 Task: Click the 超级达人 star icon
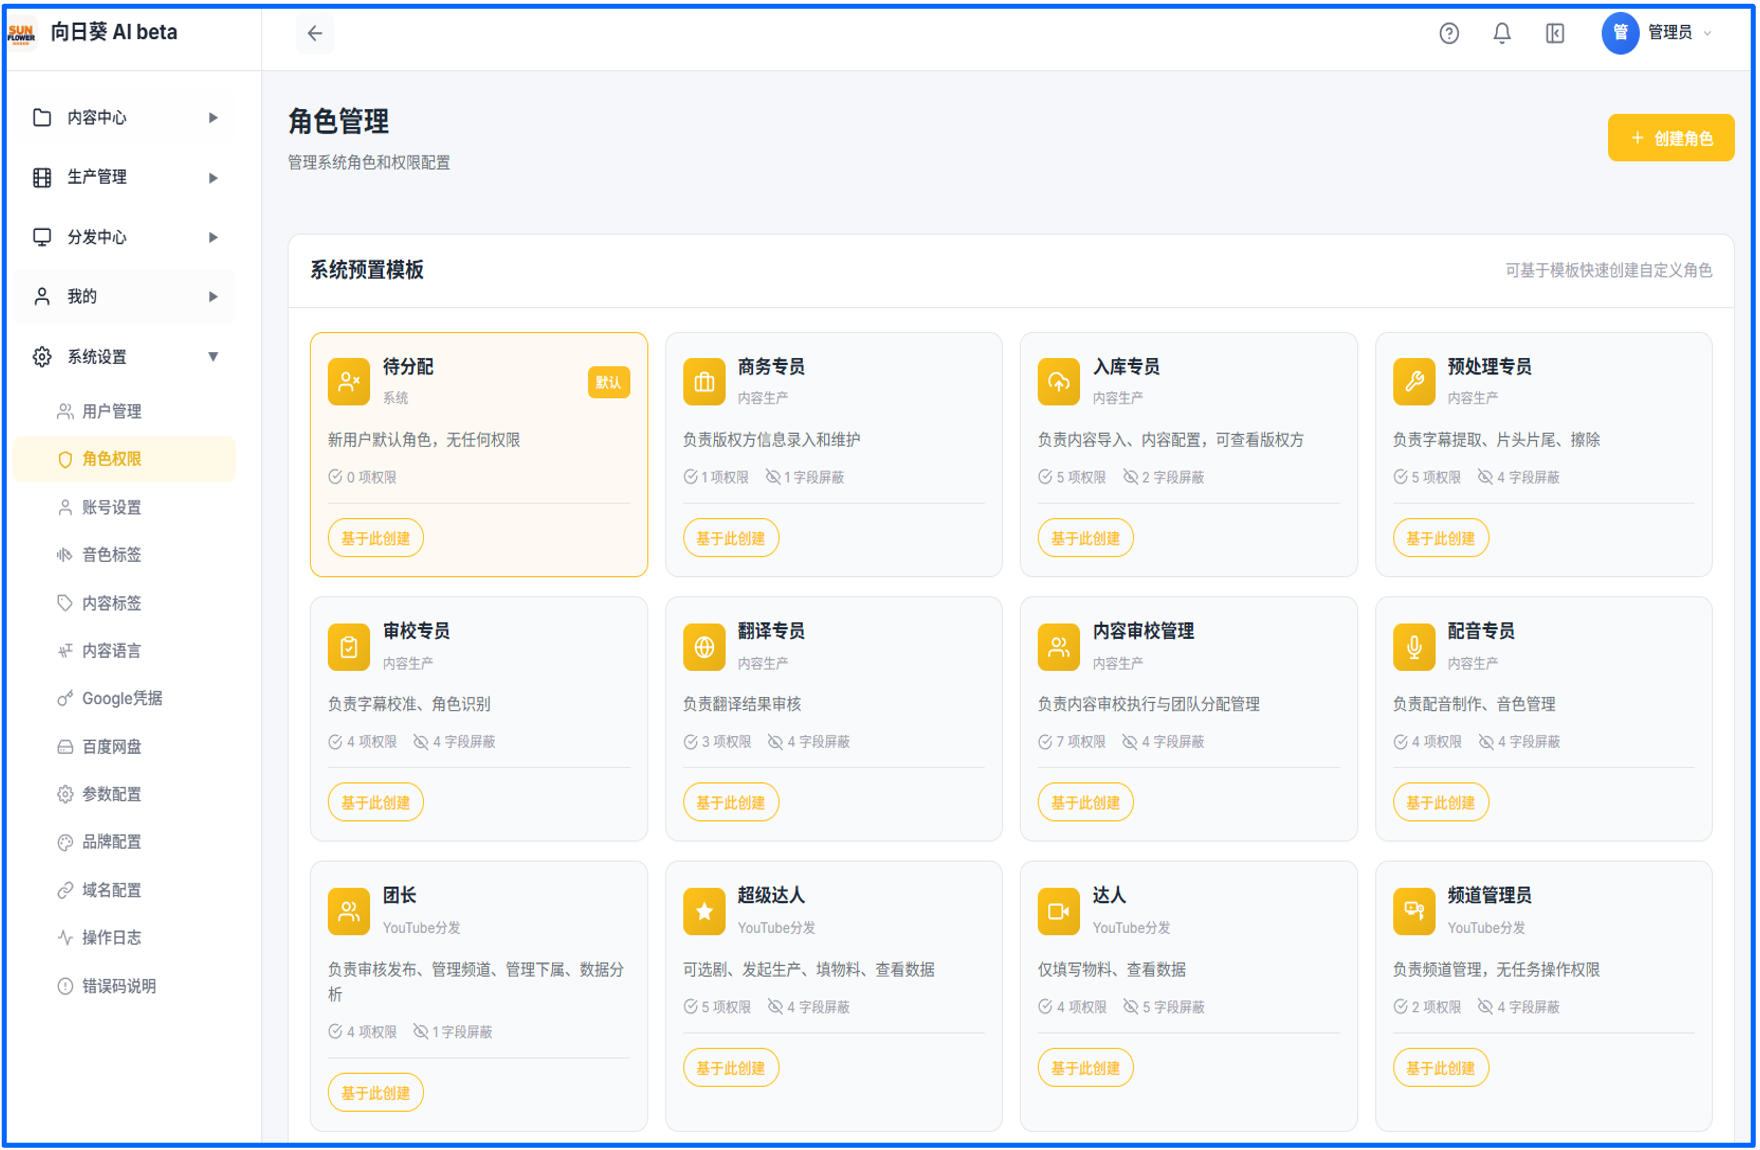(704, 911)
